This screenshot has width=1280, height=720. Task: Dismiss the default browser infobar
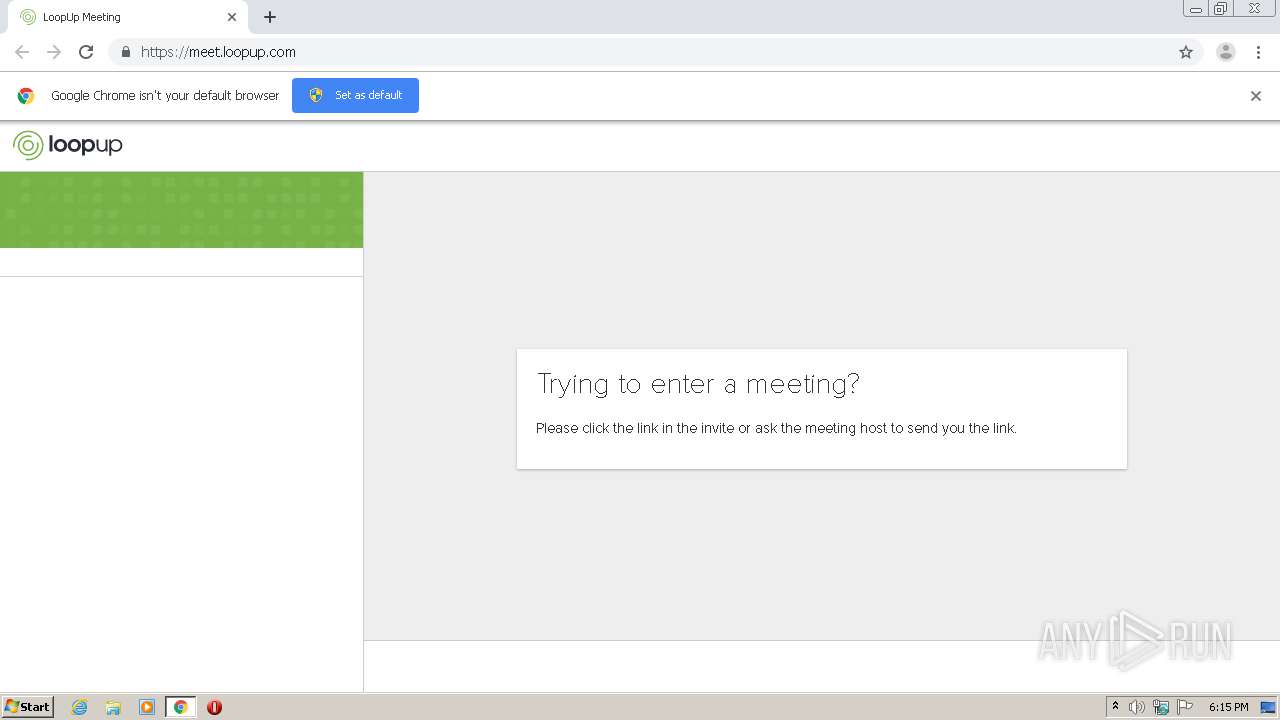click(x=1256, y=96)
